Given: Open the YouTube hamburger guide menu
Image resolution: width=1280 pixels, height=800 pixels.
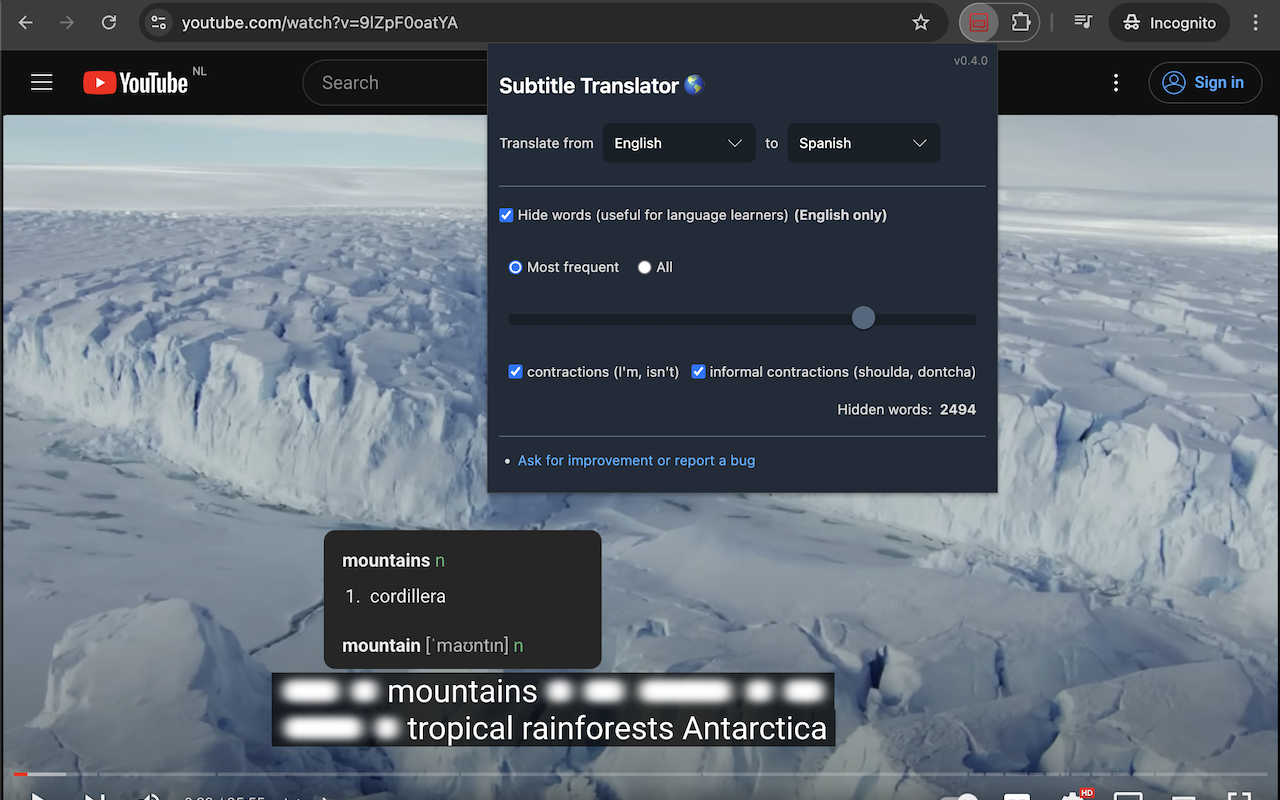Looking at the screenshot, I should tap(41, 83).
